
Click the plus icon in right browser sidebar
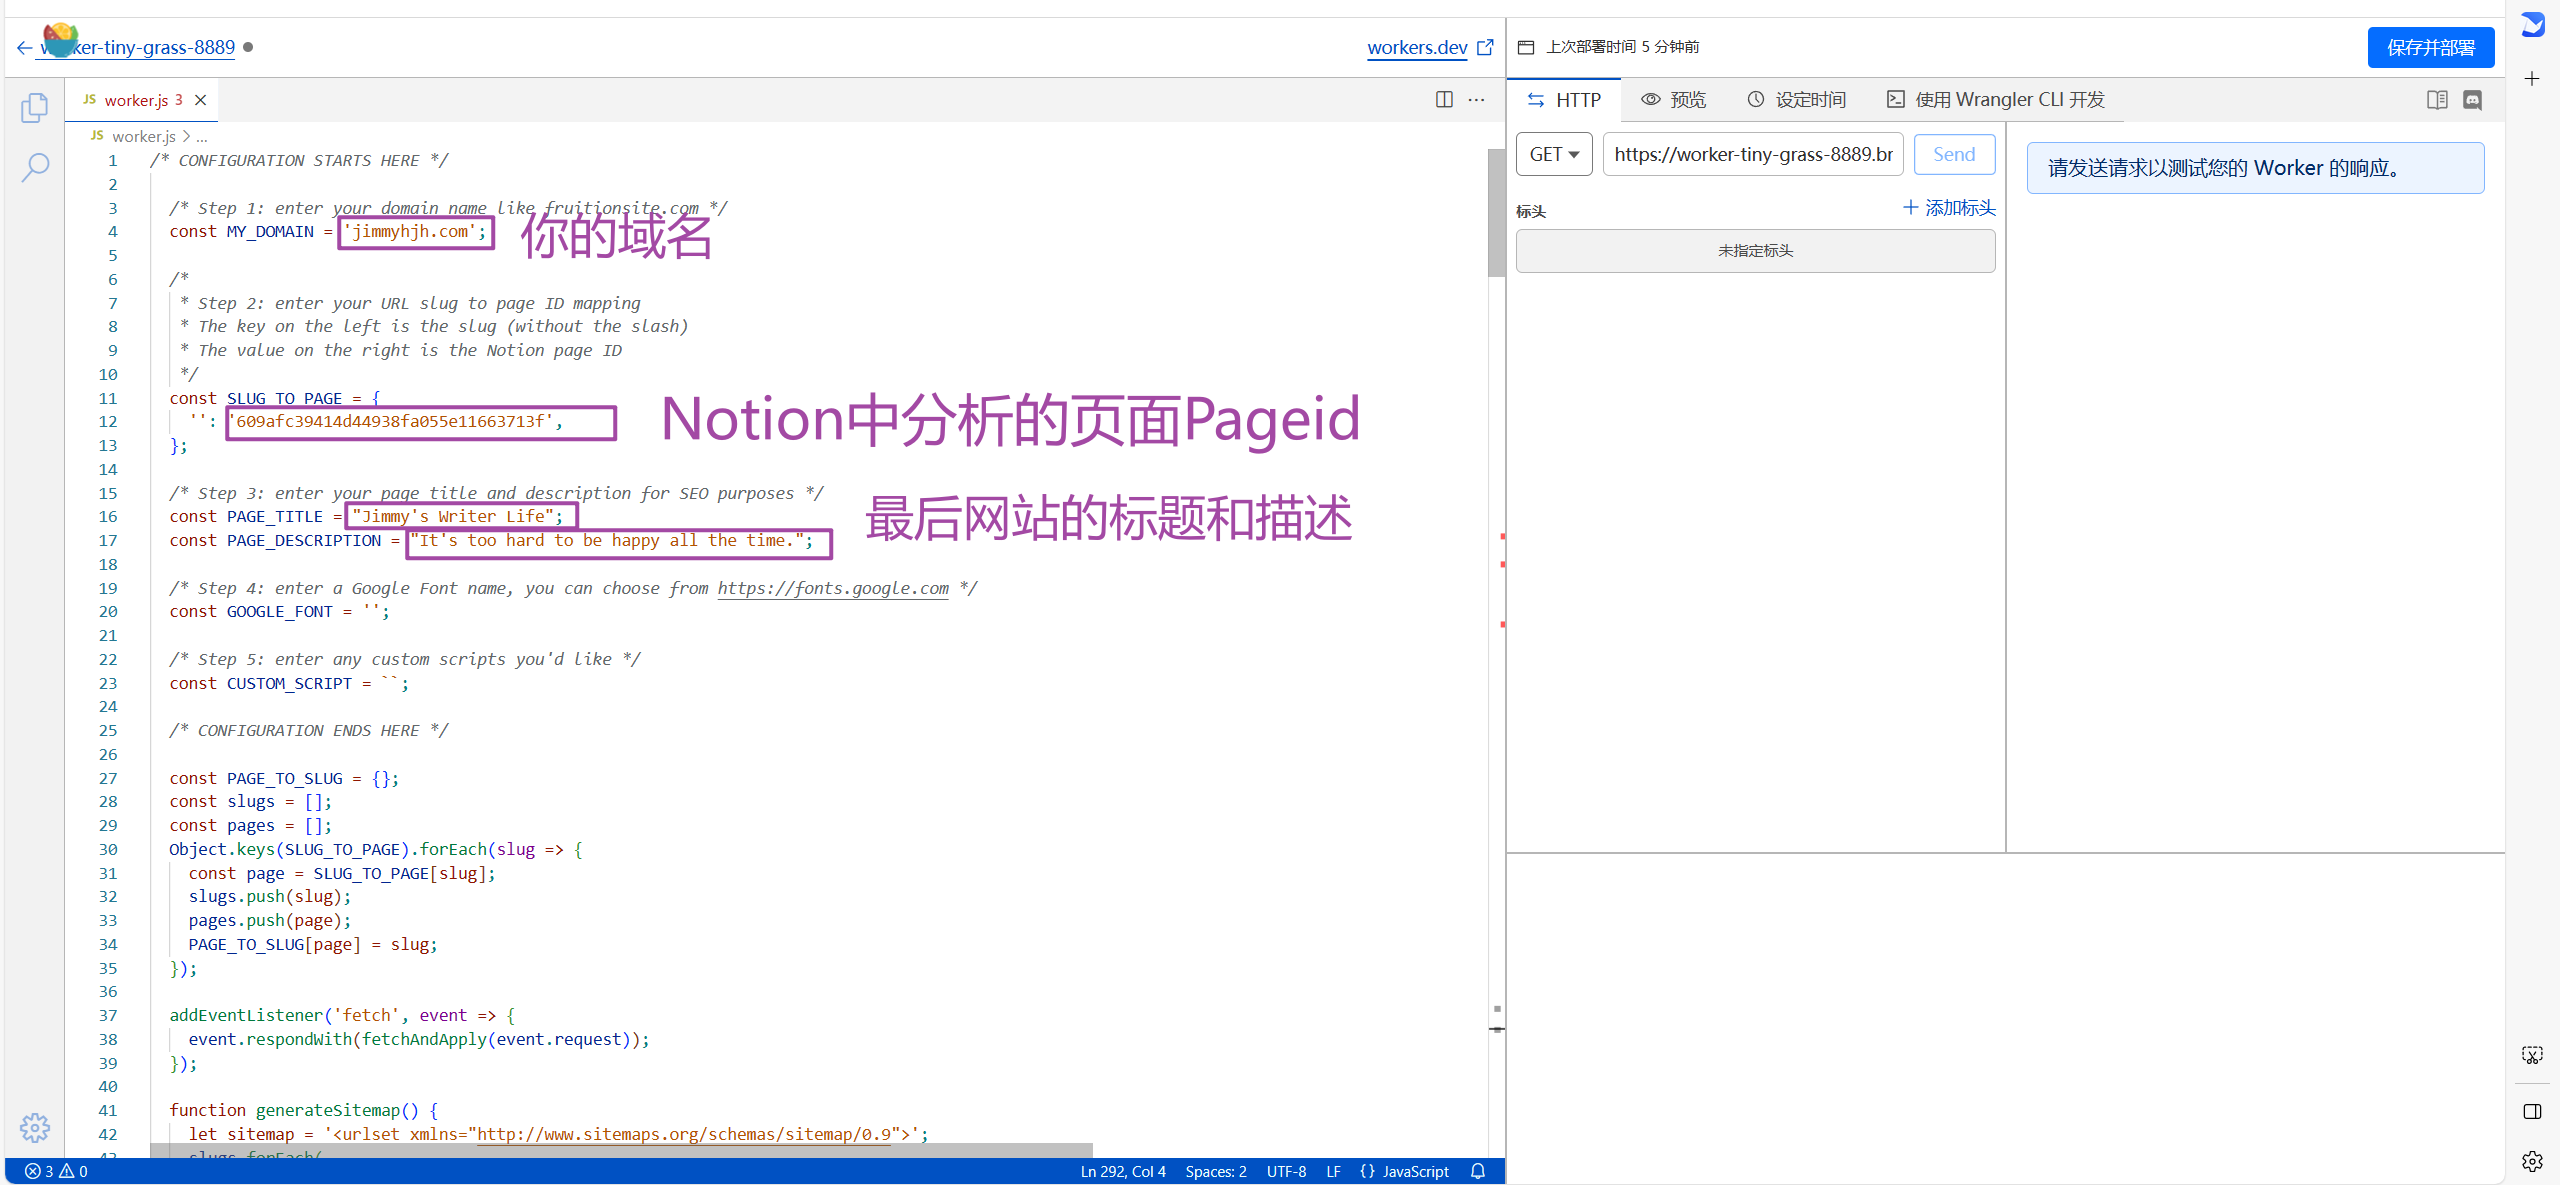pos(2532,78)
